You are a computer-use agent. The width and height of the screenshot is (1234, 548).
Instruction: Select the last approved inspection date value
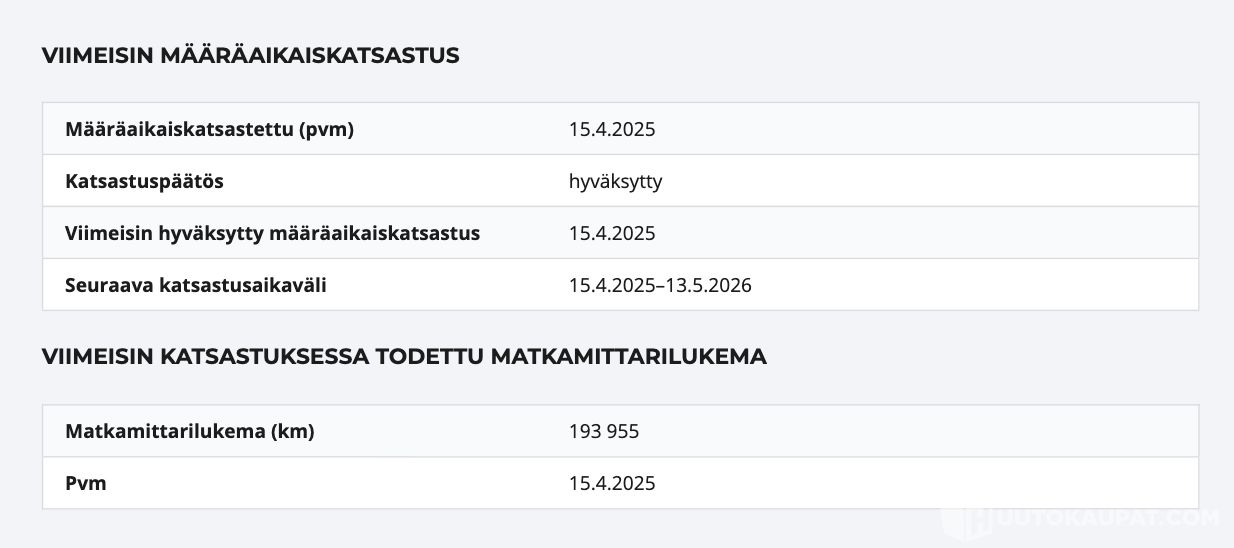612,233
